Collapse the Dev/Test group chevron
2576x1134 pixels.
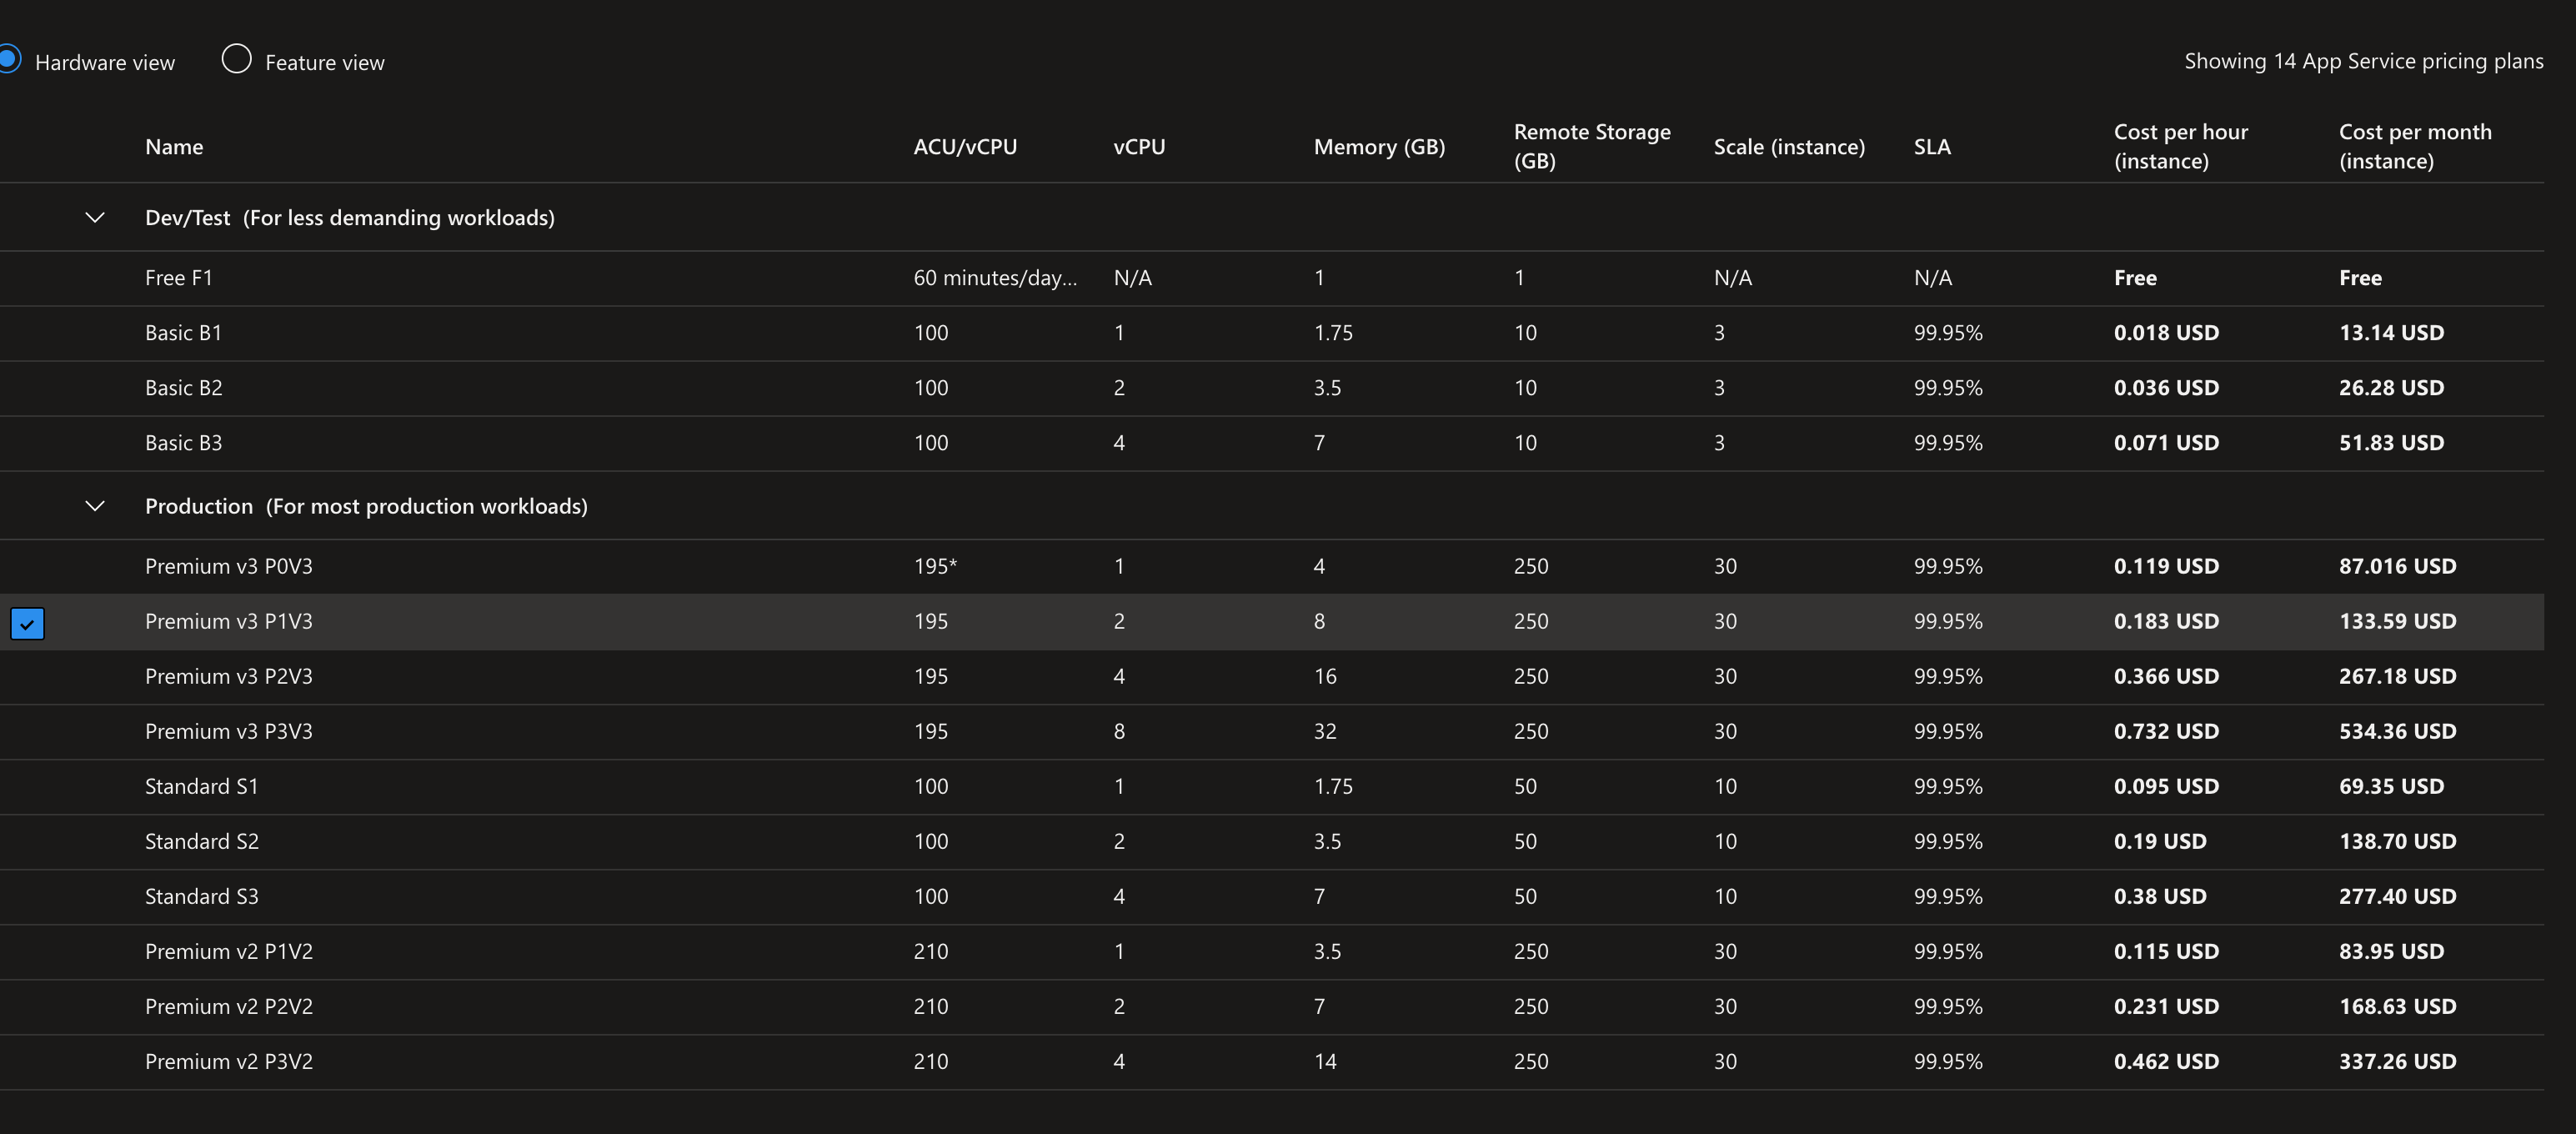coord(95,218)
